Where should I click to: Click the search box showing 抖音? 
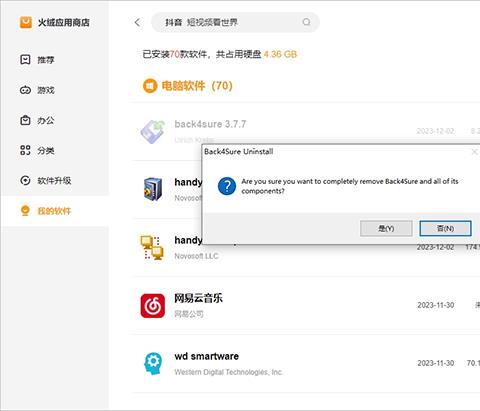click(235, 22)
